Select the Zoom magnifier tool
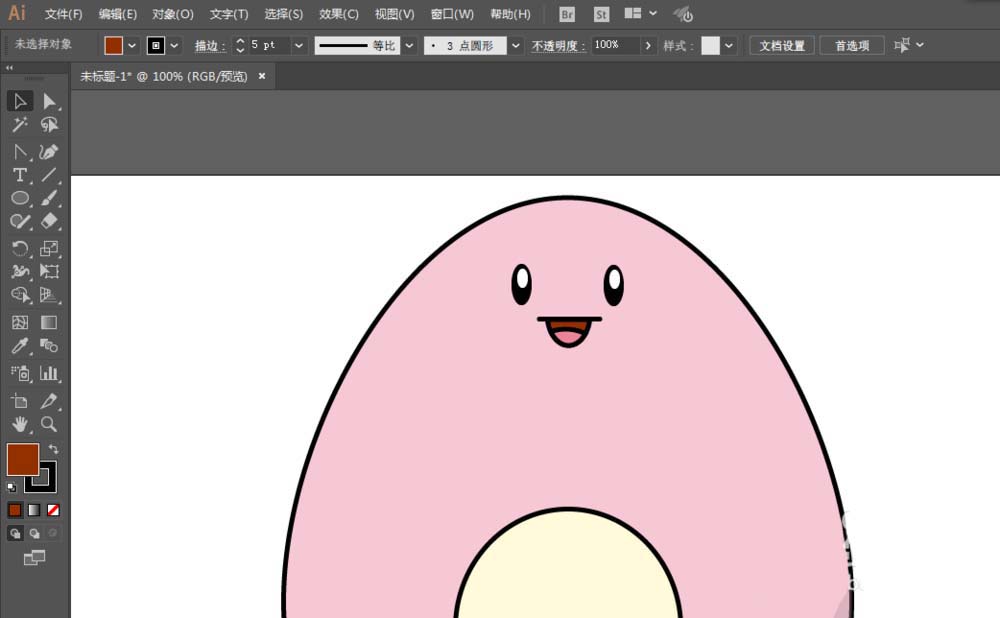The height and width of the screenshot is (618, 1000). point(49,424)
